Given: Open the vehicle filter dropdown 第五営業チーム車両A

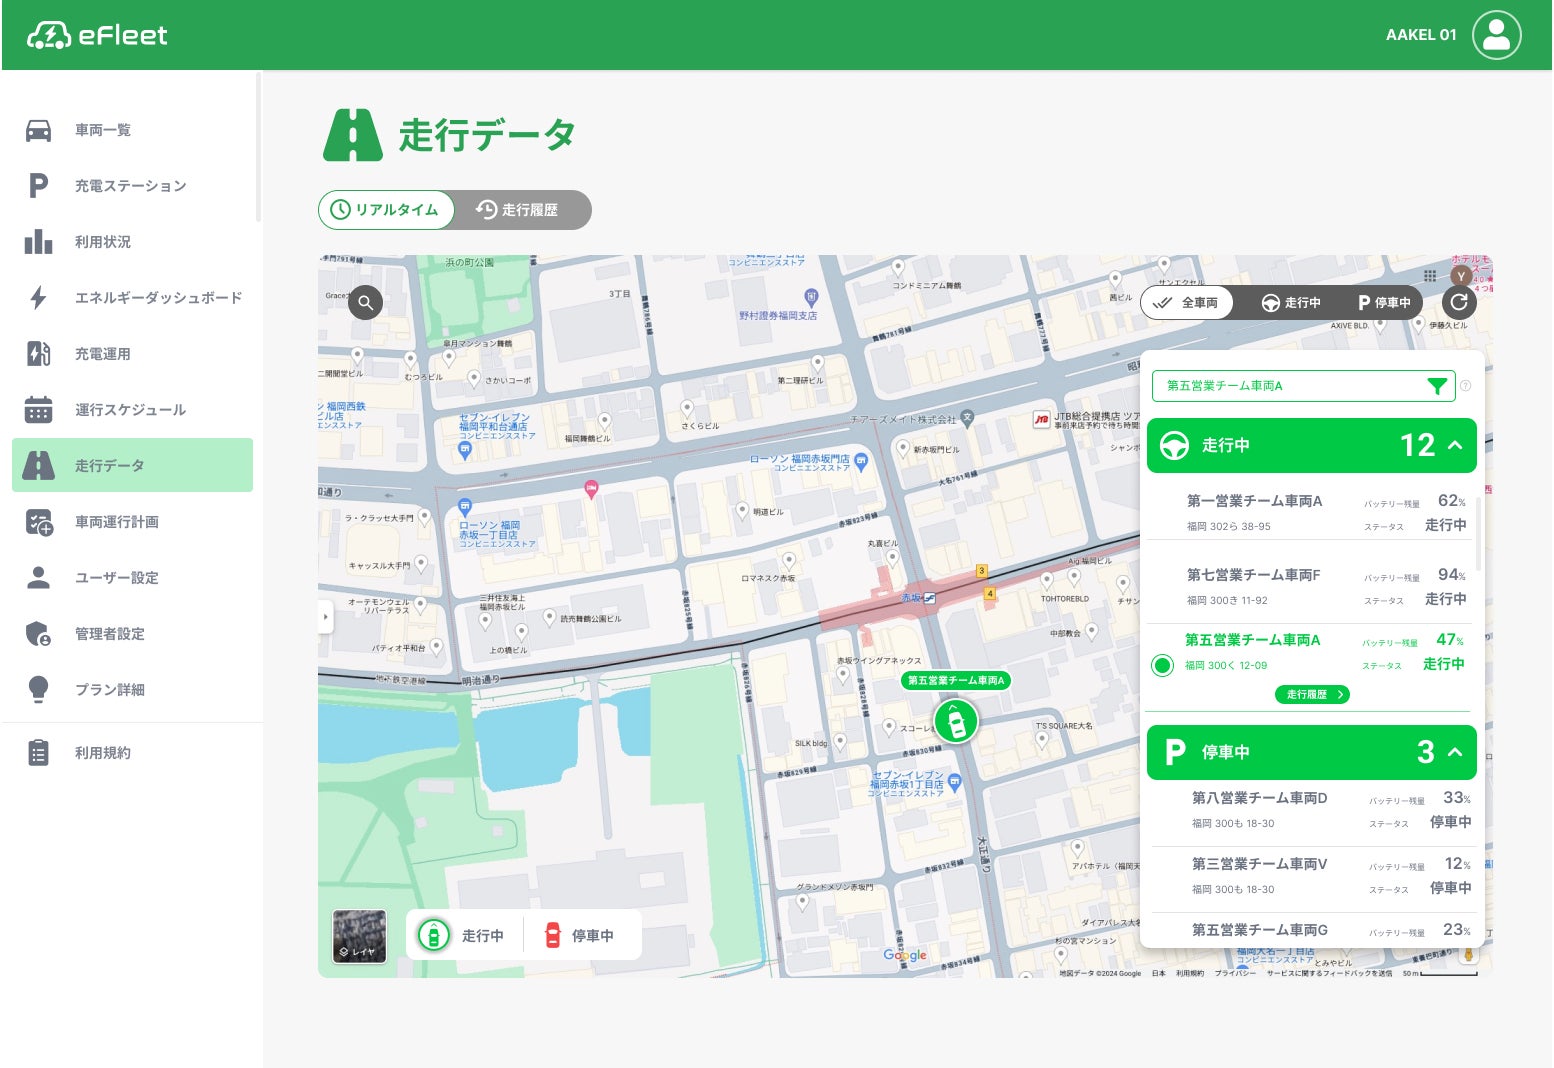Looking at the screenshot, I should [x=1303, y=386].
